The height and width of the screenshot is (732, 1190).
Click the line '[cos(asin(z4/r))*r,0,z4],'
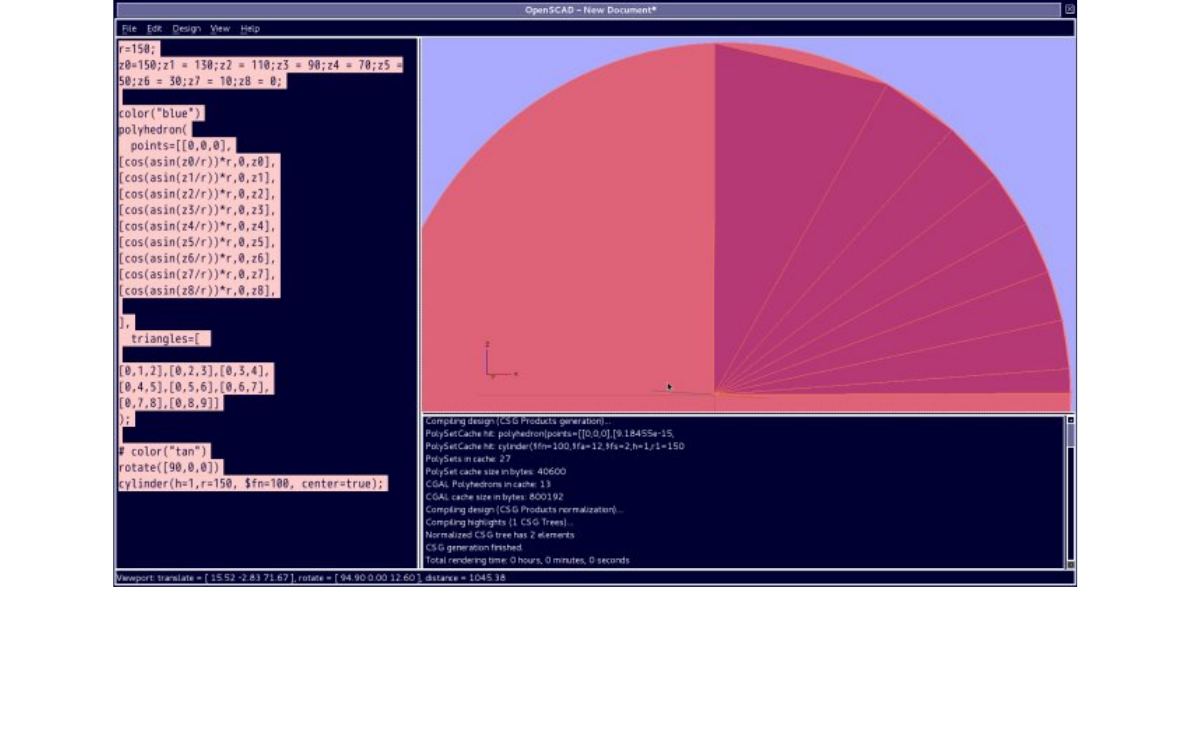point(197,226)
